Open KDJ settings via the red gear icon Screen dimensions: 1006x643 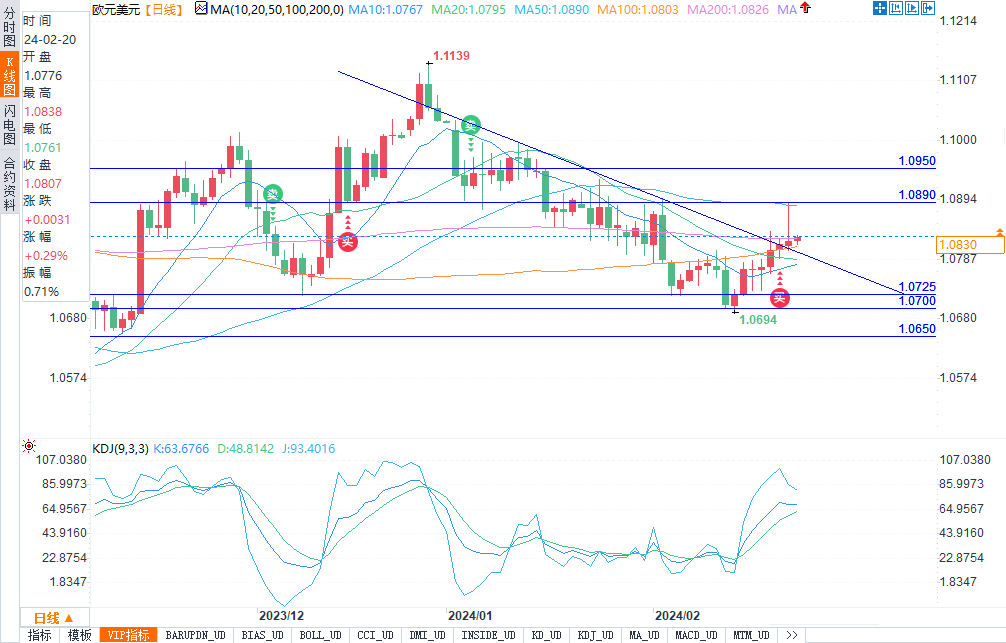[x=29, y=447]
